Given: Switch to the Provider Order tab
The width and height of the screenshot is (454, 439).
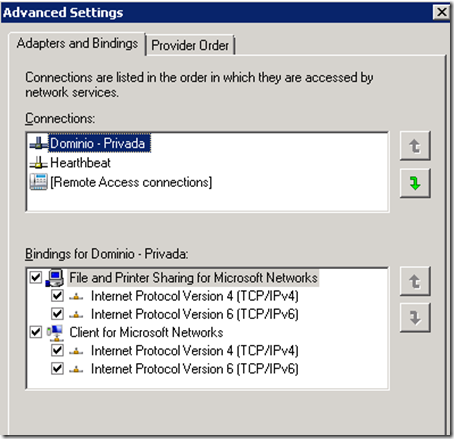Looking at the screenshot, I should pyautogui.click(x=190, y=45).
